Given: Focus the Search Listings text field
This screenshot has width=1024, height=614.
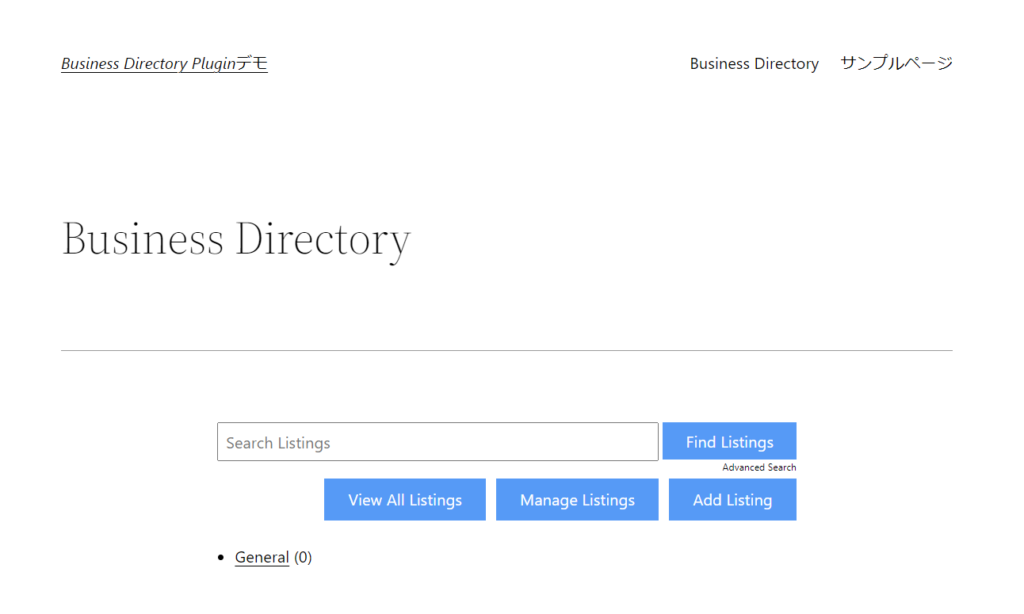Looking at the screenshot, I should point(437,442).
